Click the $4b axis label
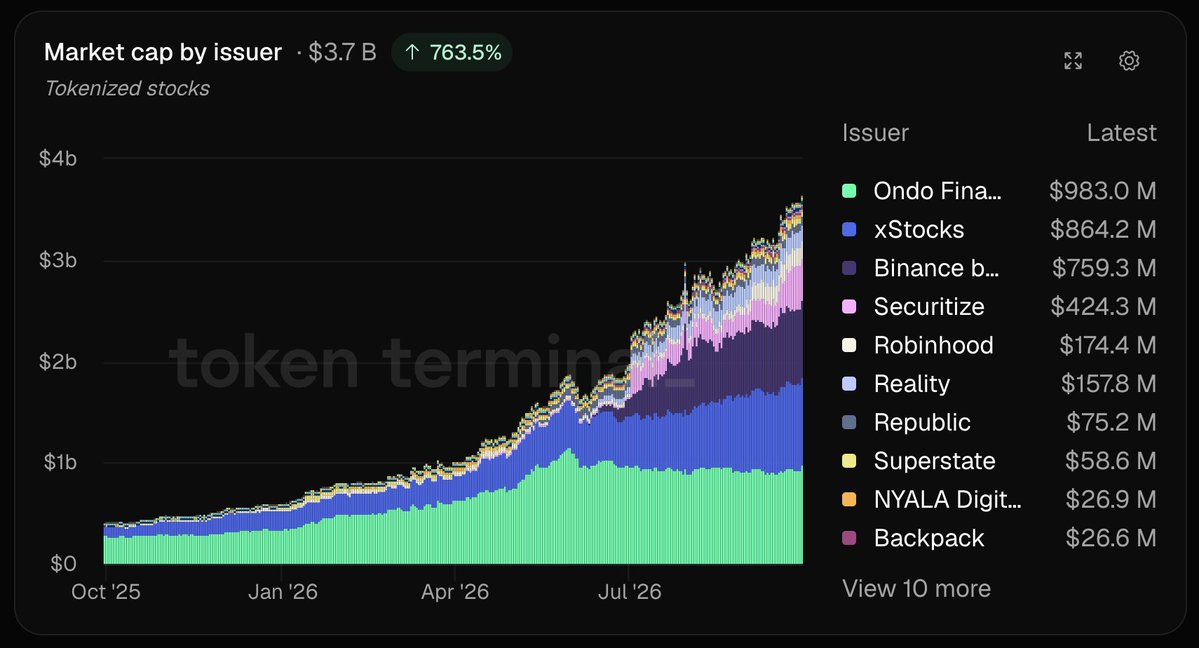1199x648 pixels. pyautogui.click(x=58, y=158)
